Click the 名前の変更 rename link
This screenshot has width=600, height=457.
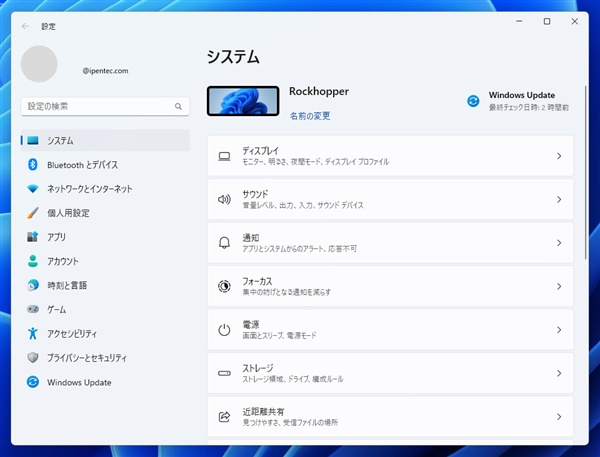pos(310,116)
